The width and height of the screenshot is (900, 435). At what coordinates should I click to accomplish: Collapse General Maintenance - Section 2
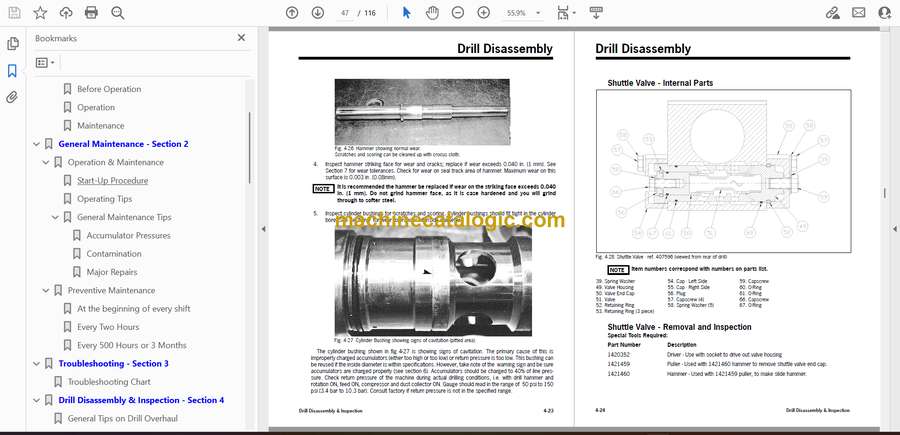(37, 144)
